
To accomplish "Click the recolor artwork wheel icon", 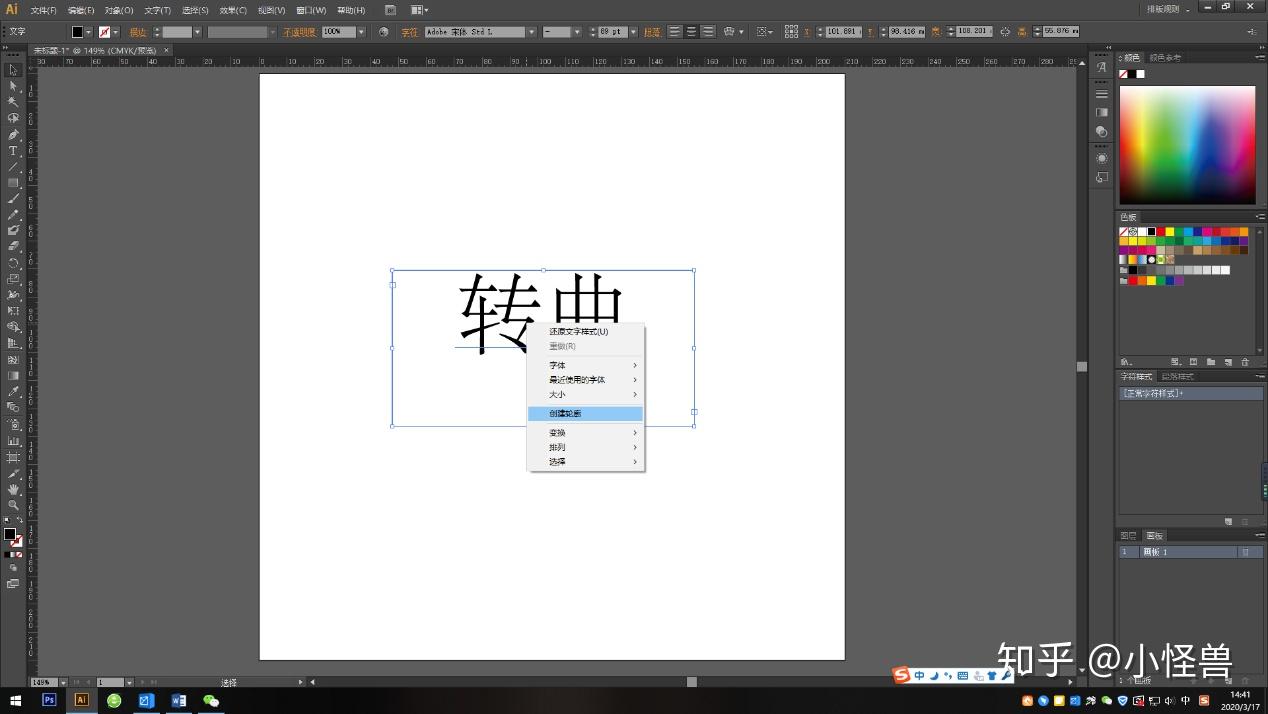I will 383,32.
